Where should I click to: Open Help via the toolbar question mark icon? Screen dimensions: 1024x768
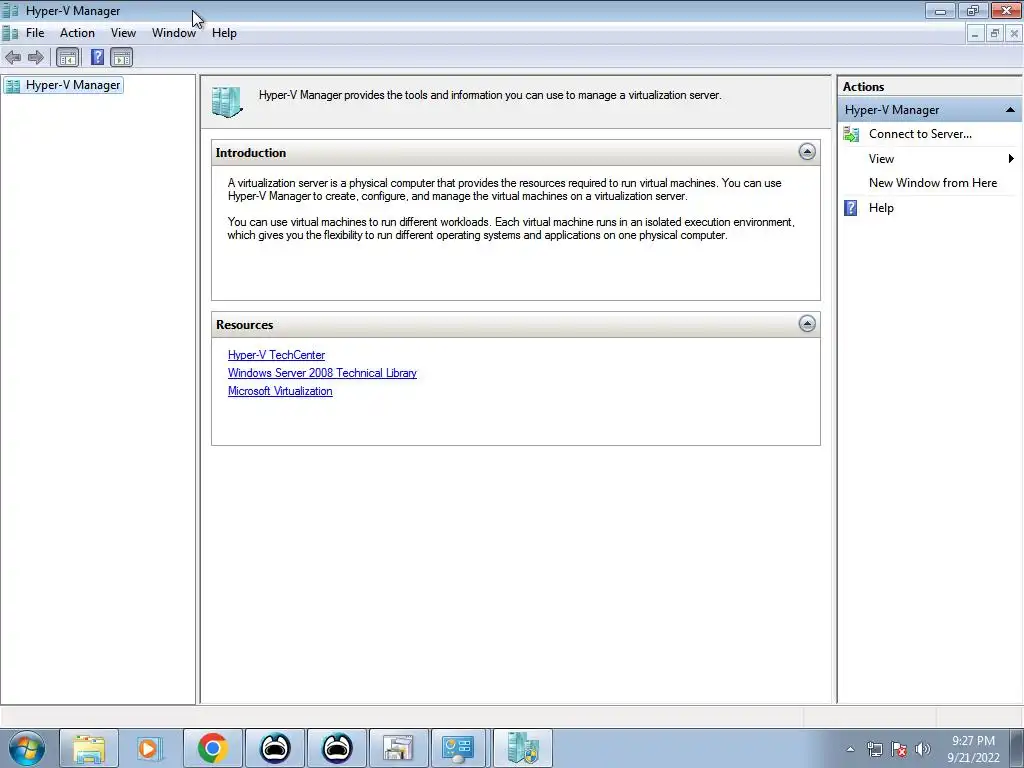97,57
